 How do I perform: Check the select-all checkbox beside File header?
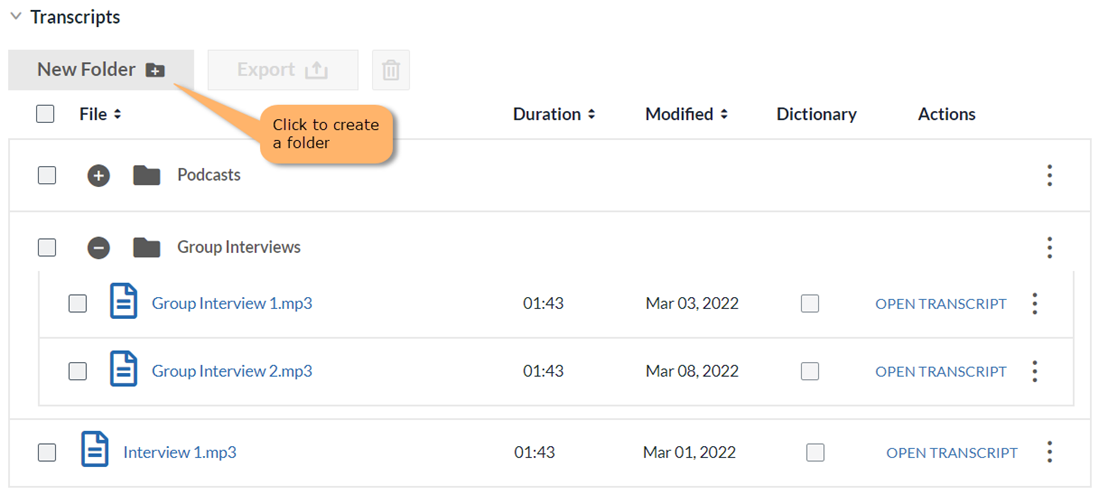[x=45, y=114]
